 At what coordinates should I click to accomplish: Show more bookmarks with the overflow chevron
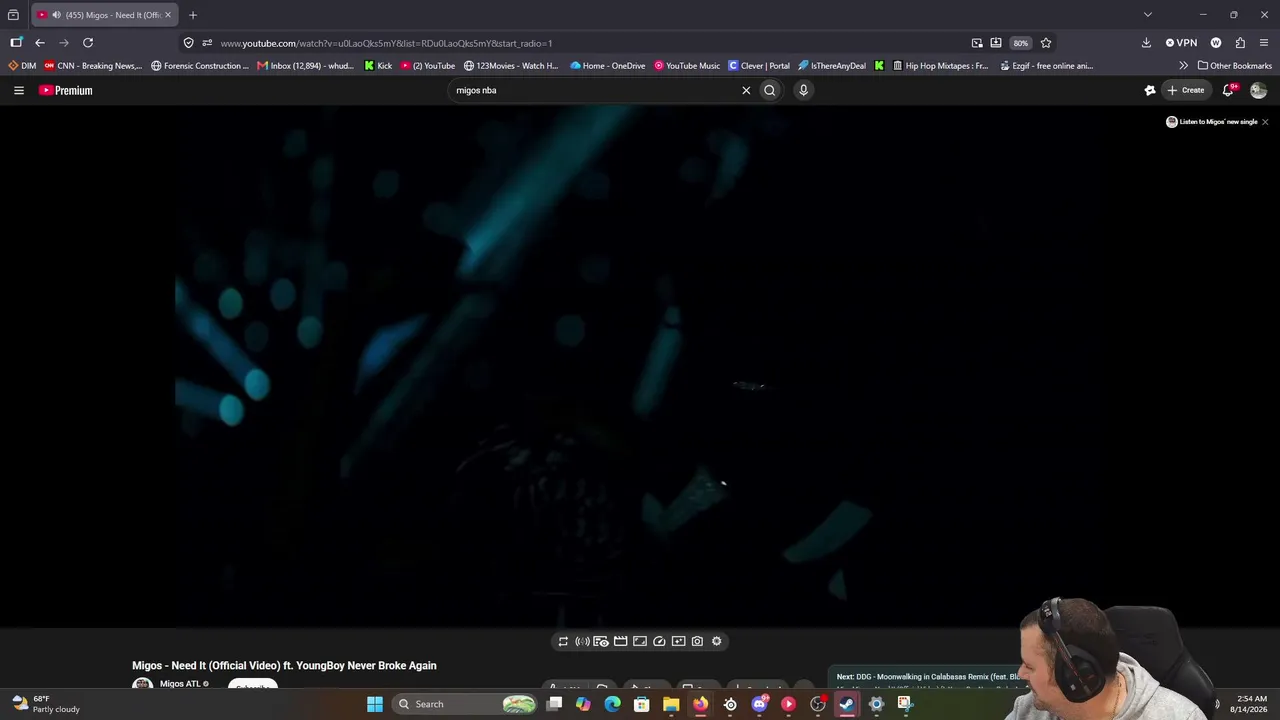(x=1184, y=66)
